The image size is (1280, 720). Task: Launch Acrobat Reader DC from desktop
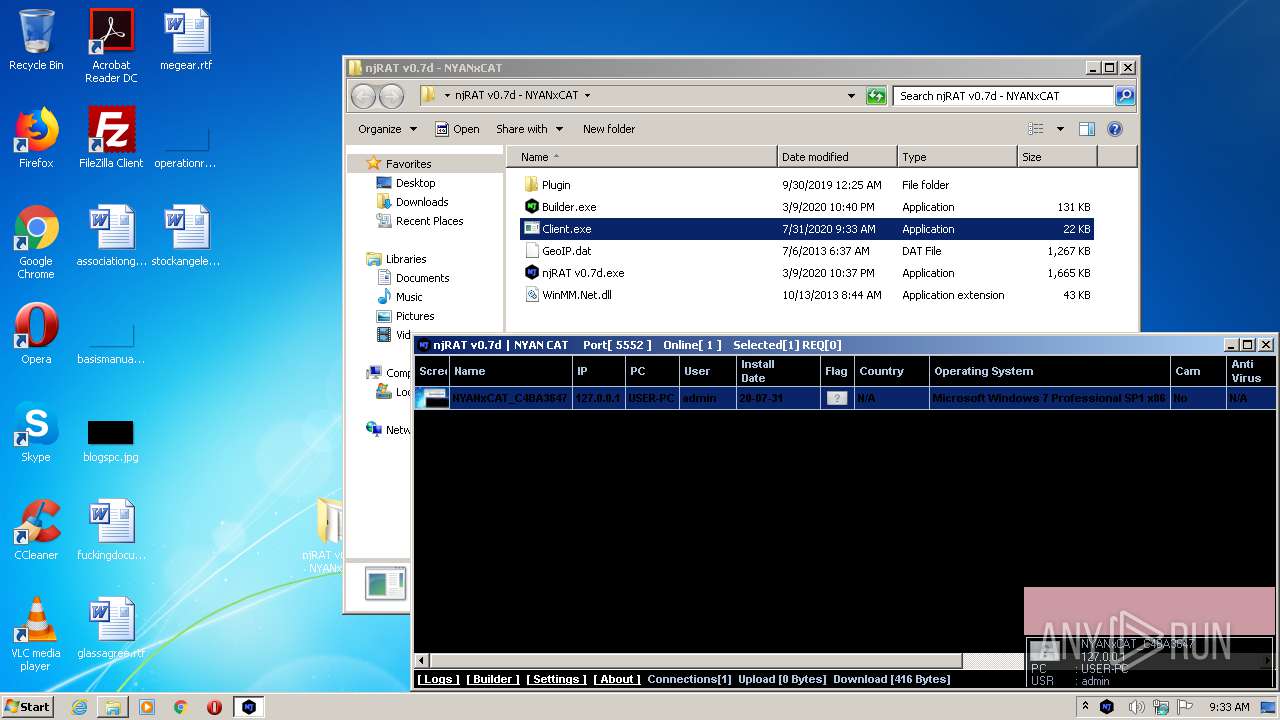click(111, 47)
